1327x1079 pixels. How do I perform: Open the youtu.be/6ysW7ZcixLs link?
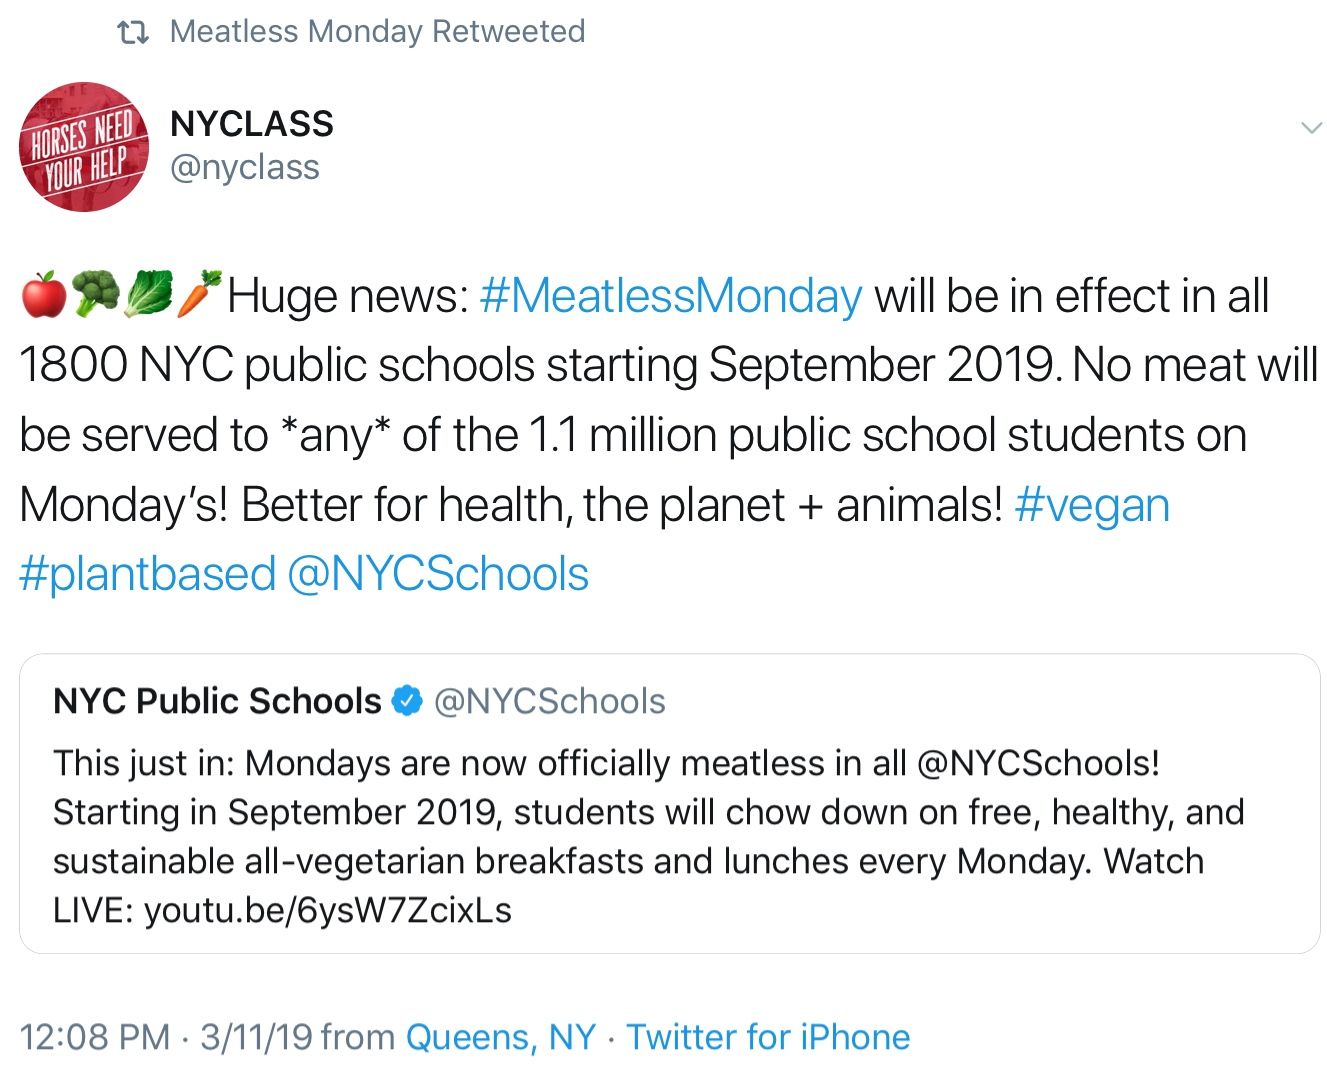click(328, 911)
